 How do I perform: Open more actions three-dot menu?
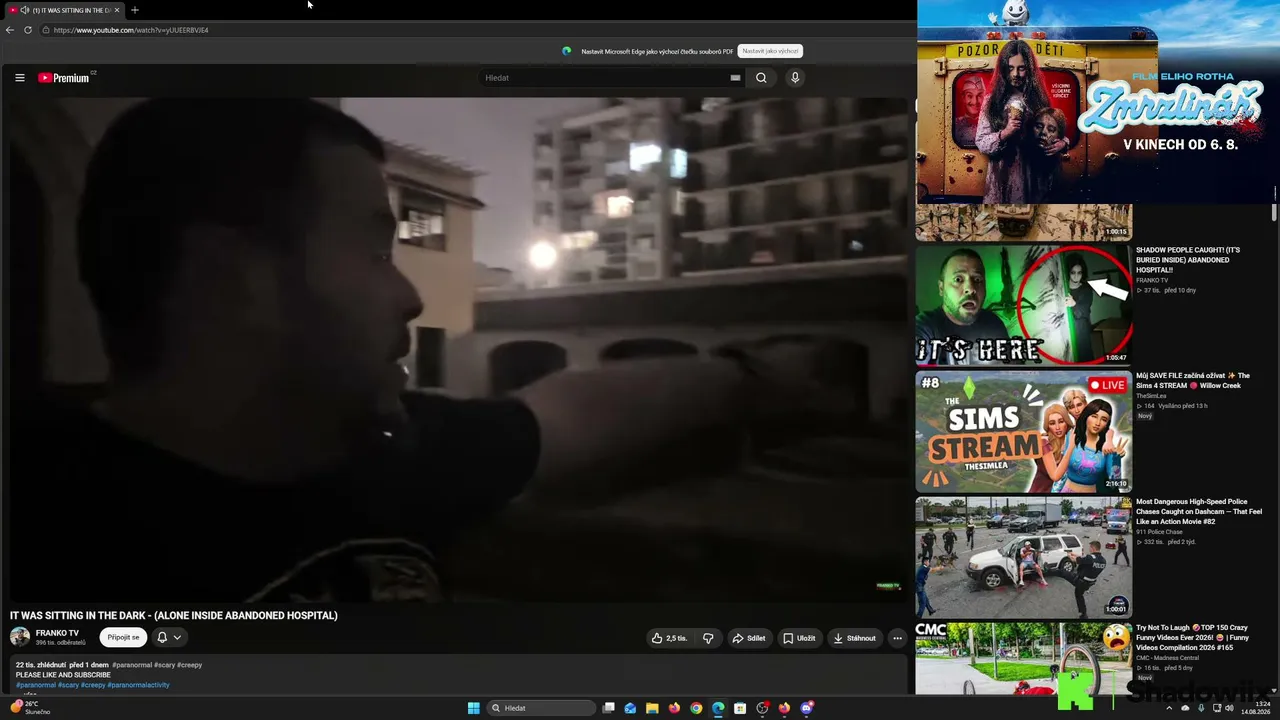coord(897,638)
